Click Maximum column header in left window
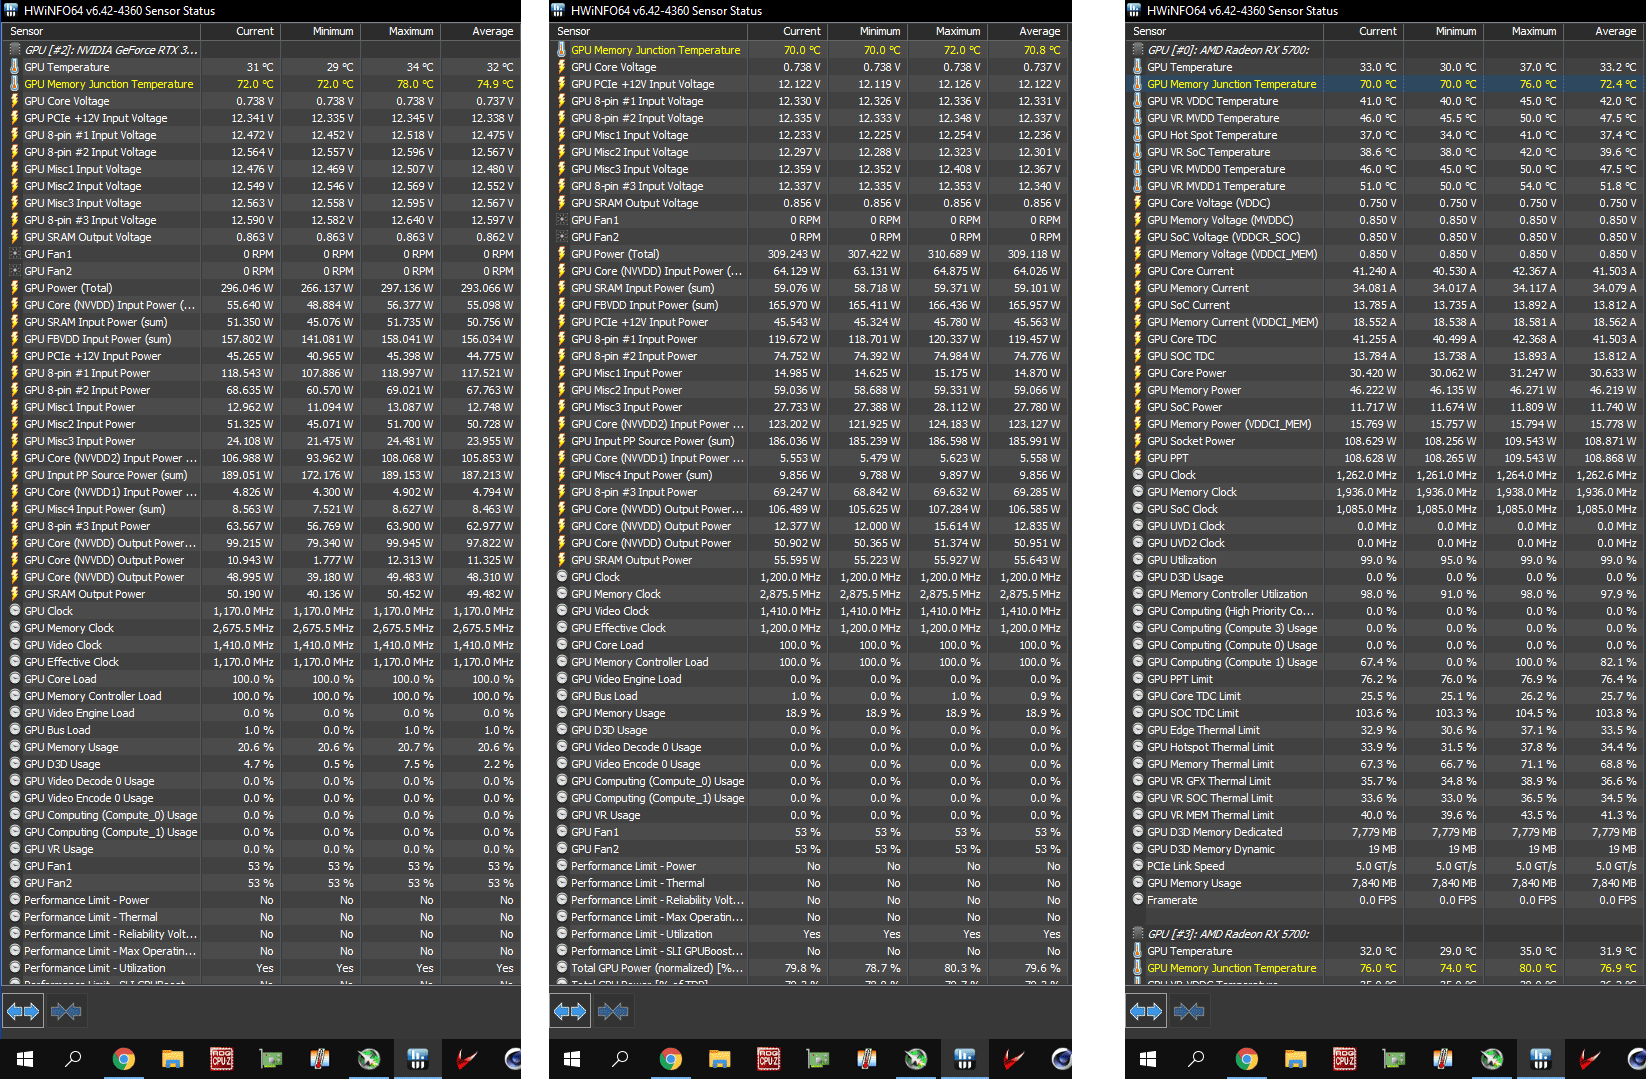 click(400, 31)
